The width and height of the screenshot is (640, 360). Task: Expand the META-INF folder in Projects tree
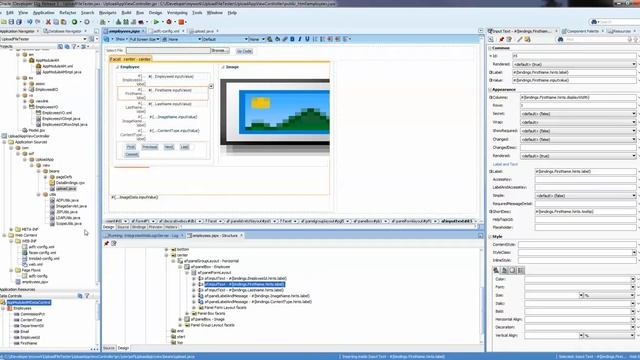tap(11, 229)
